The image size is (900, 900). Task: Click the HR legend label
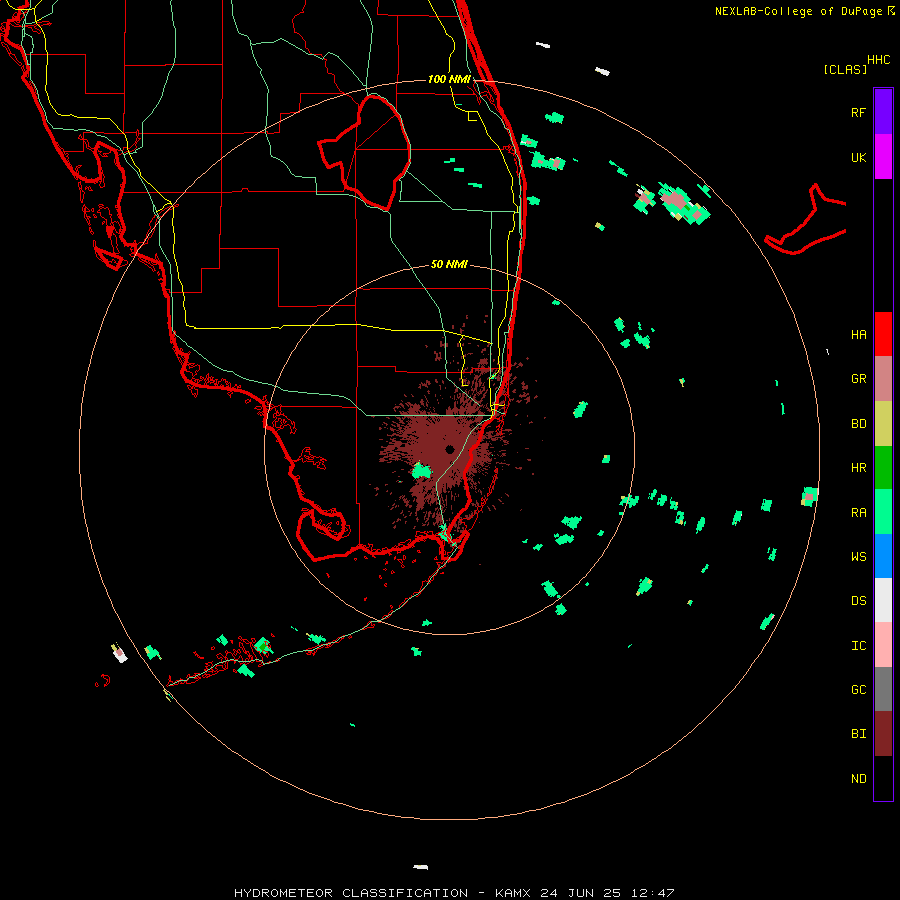pyautogui.click(x=858, y=468)
